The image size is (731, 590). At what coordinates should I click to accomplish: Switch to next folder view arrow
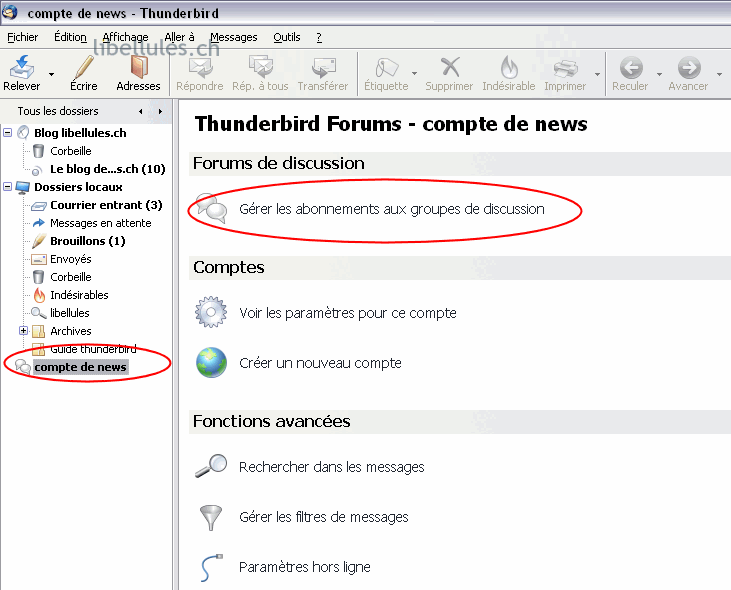[160, 111]
